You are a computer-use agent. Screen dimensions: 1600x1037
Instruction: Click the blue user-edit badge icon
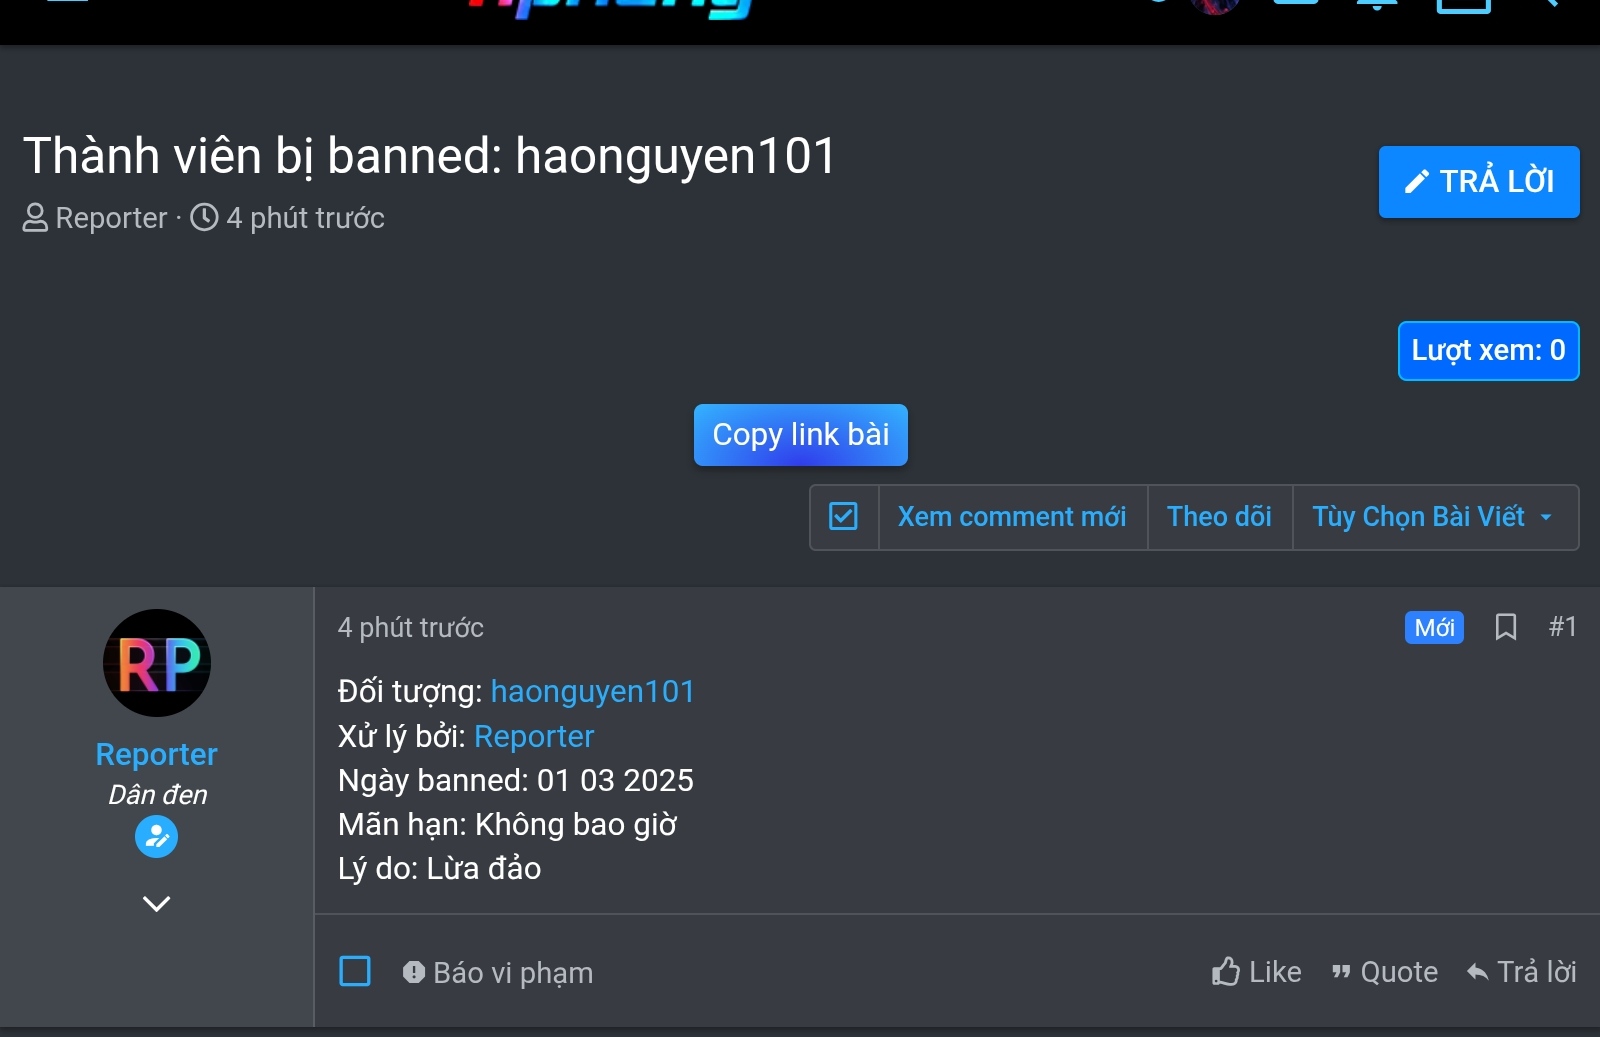[157, 837]
